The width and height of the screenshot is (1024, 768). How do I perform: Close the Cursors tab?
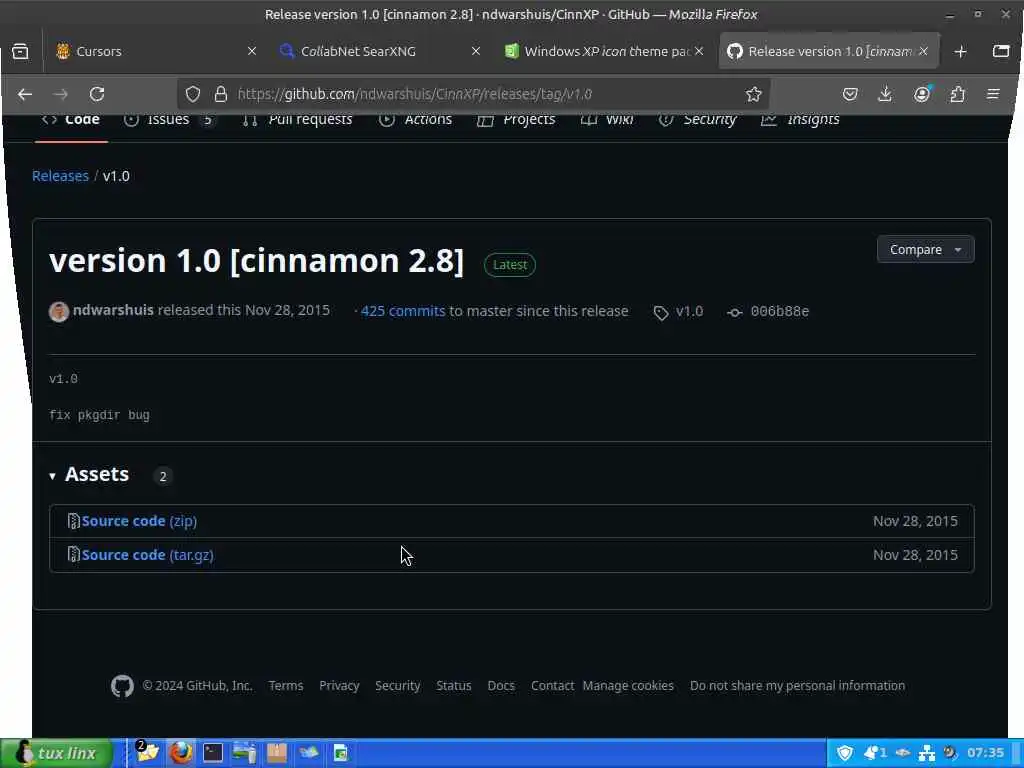coord(251,51)
